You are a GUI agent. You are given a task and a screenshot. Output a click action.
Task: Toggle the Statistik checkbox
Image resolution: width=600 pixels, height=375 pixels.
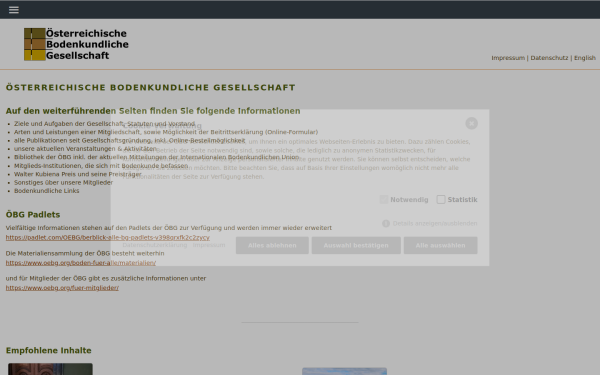(x=441, y=199)
